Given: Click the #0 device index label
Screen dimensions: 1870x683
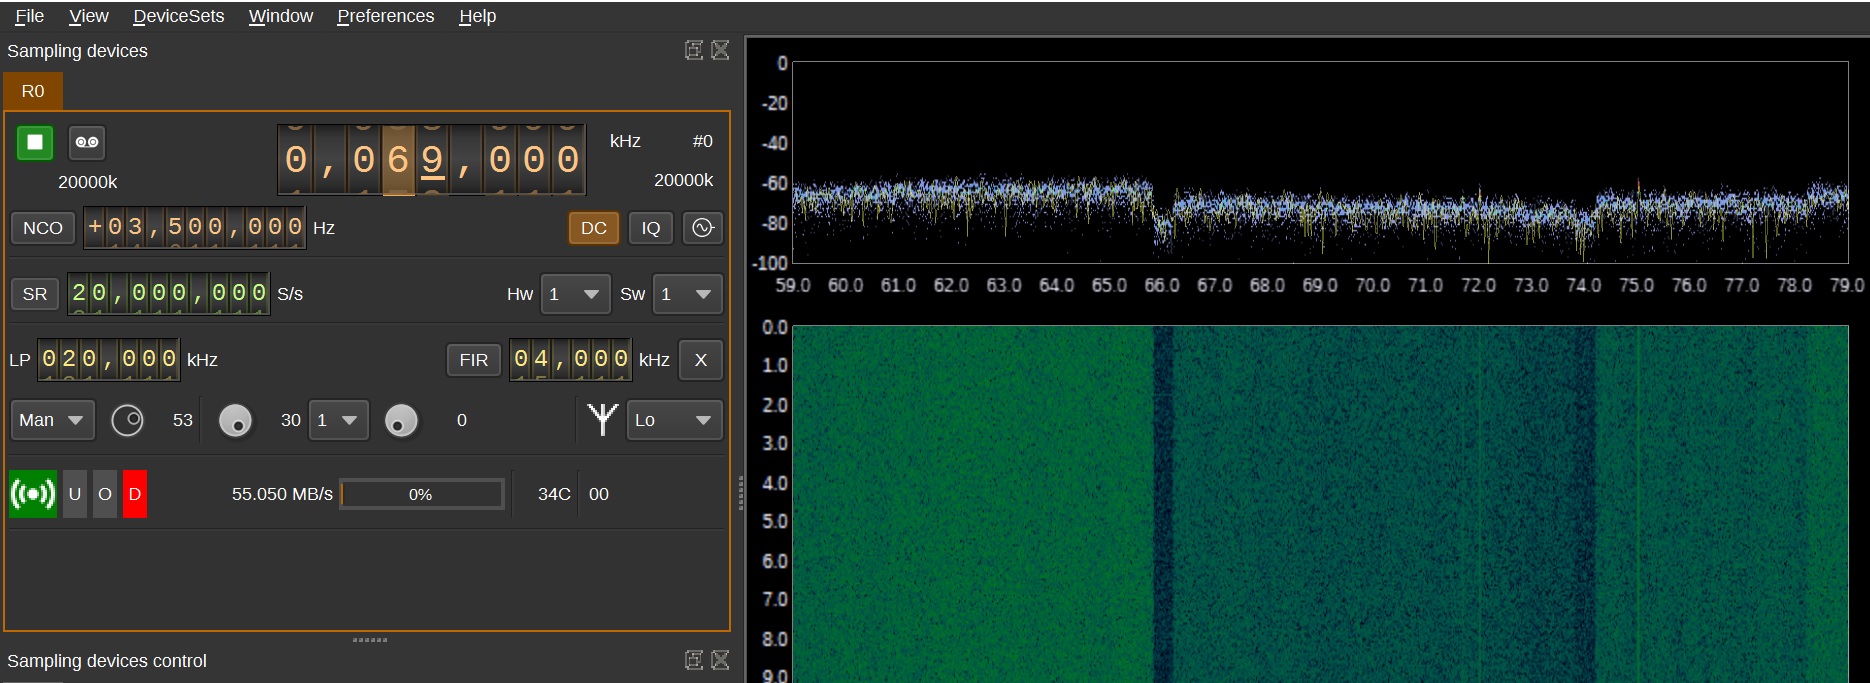Looking at the screenshot, I should click(x=703, y=141).
